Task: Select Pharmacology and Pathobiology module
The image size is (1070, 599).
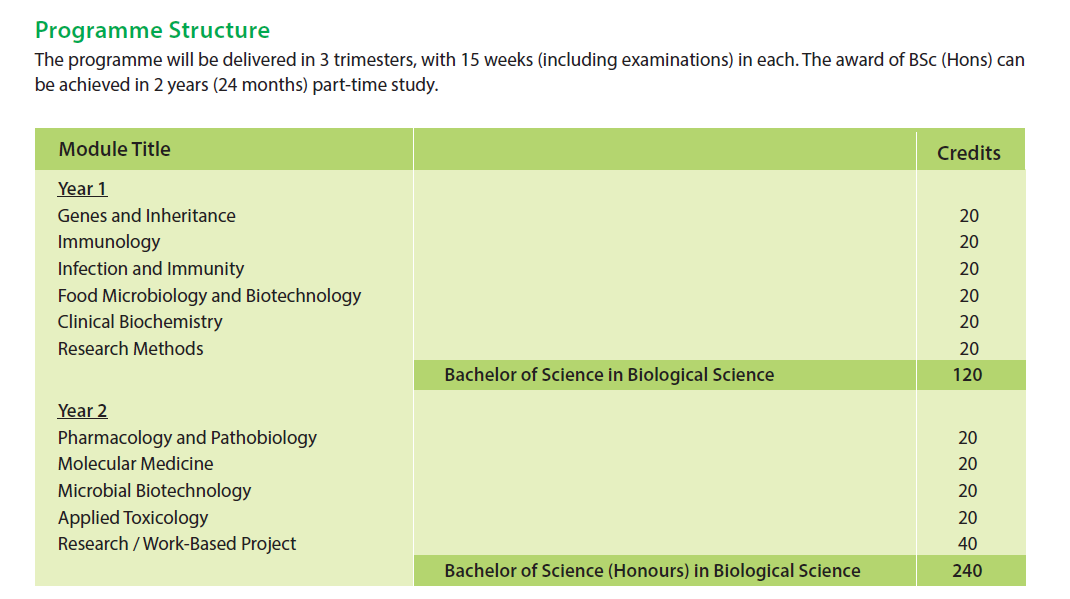Action: pyautogui.click(x=187, y=437)
